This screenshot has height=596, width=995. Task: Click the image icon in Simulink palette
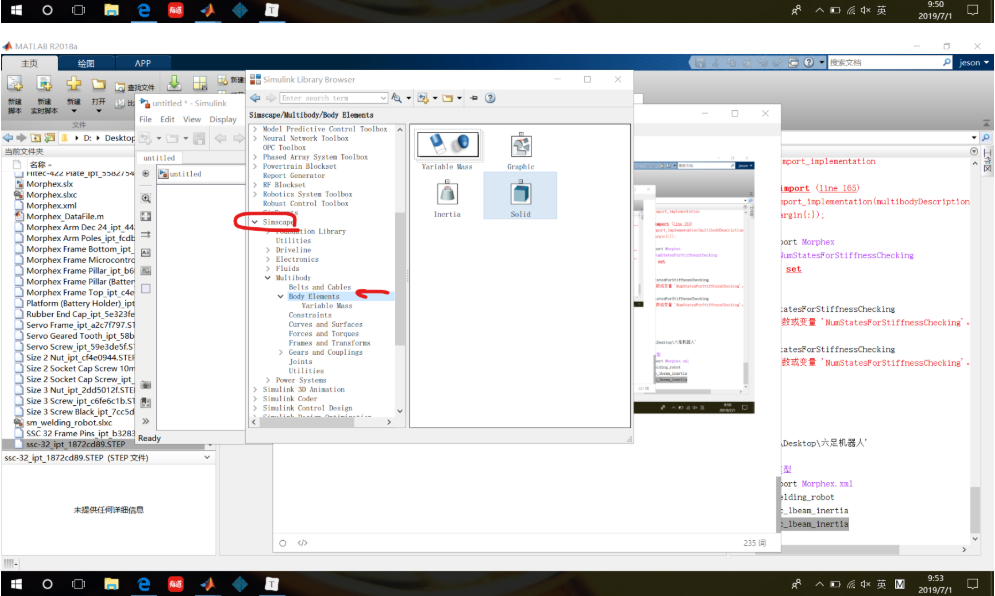pos(146,270)
